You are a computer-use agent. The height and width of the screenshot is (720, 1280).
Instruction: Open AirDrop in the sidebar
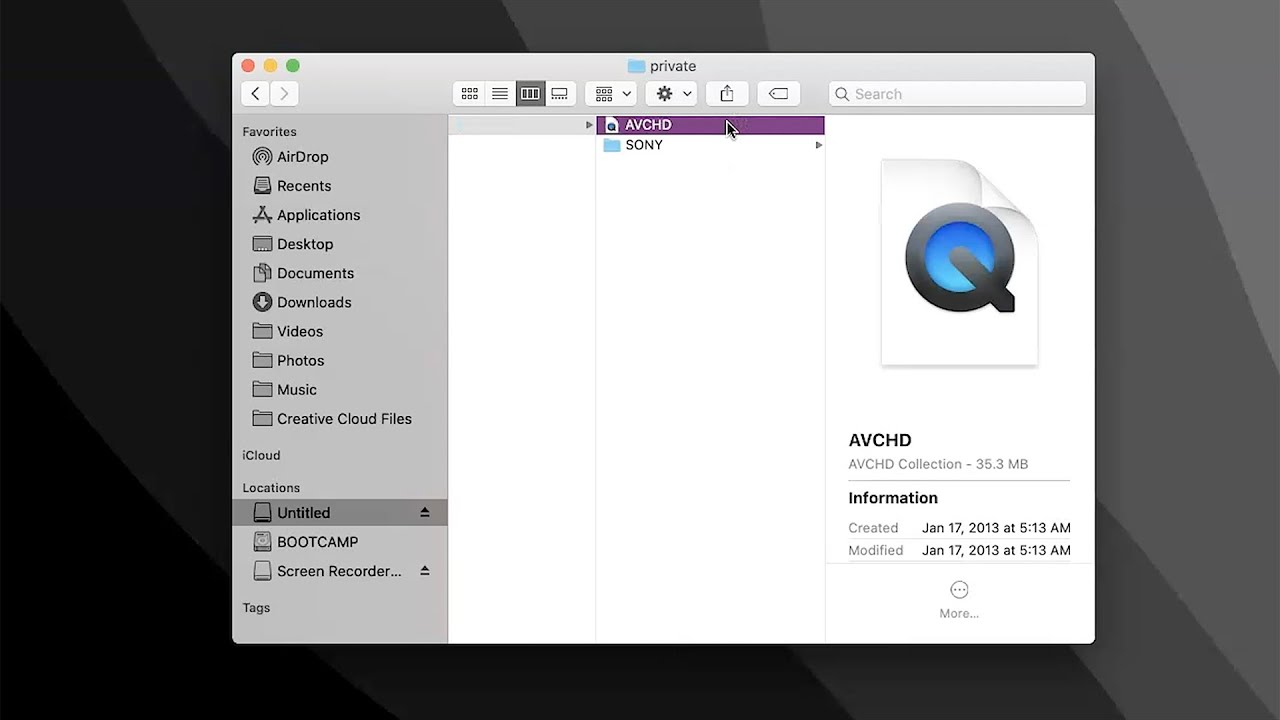[x=340, y=157]
